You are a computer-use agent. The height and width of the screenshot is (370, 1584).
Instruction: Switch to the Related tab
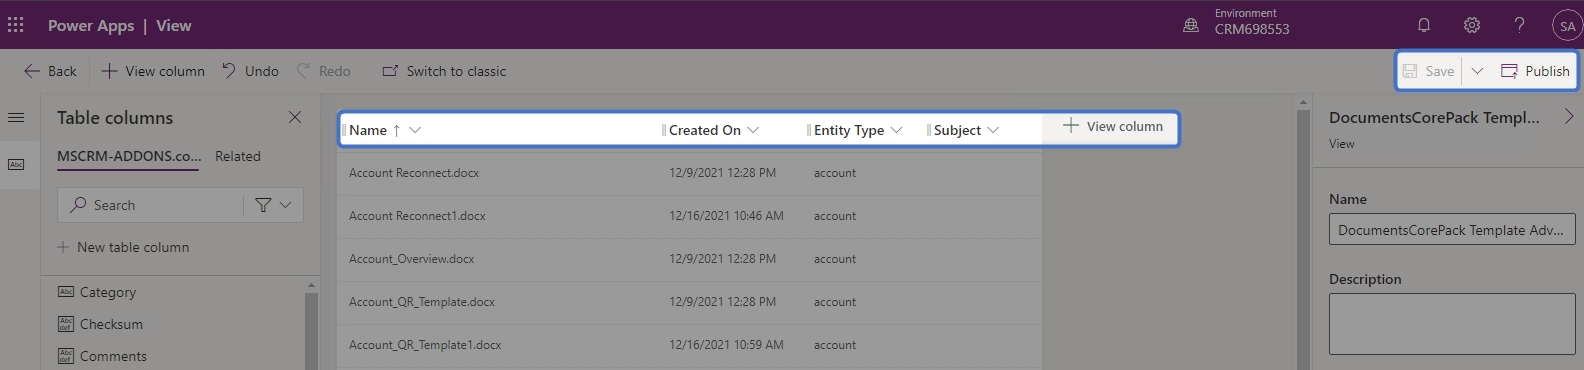tap(238, 157)
